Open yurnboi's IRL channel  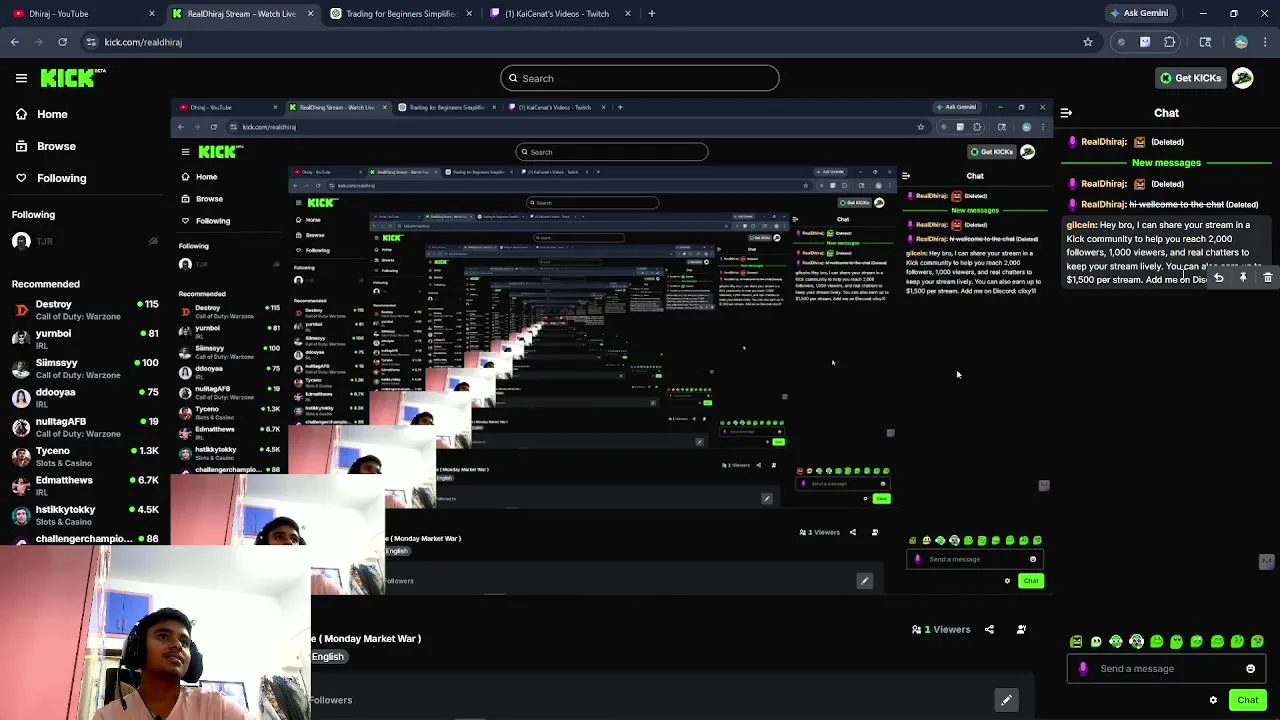[x=85, y=339]
